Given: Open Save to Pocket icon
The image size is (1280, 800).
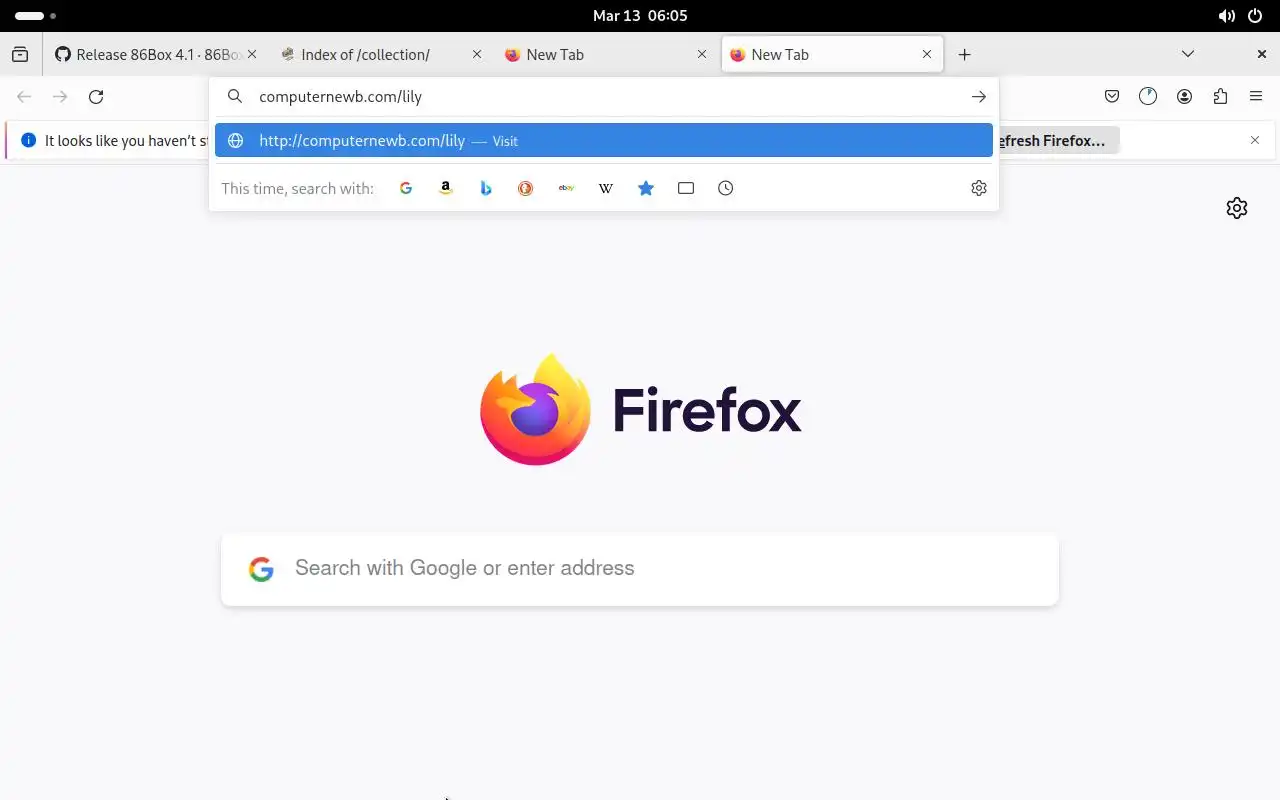Looking at the screenshot, I should click(x=1112, y=97).
